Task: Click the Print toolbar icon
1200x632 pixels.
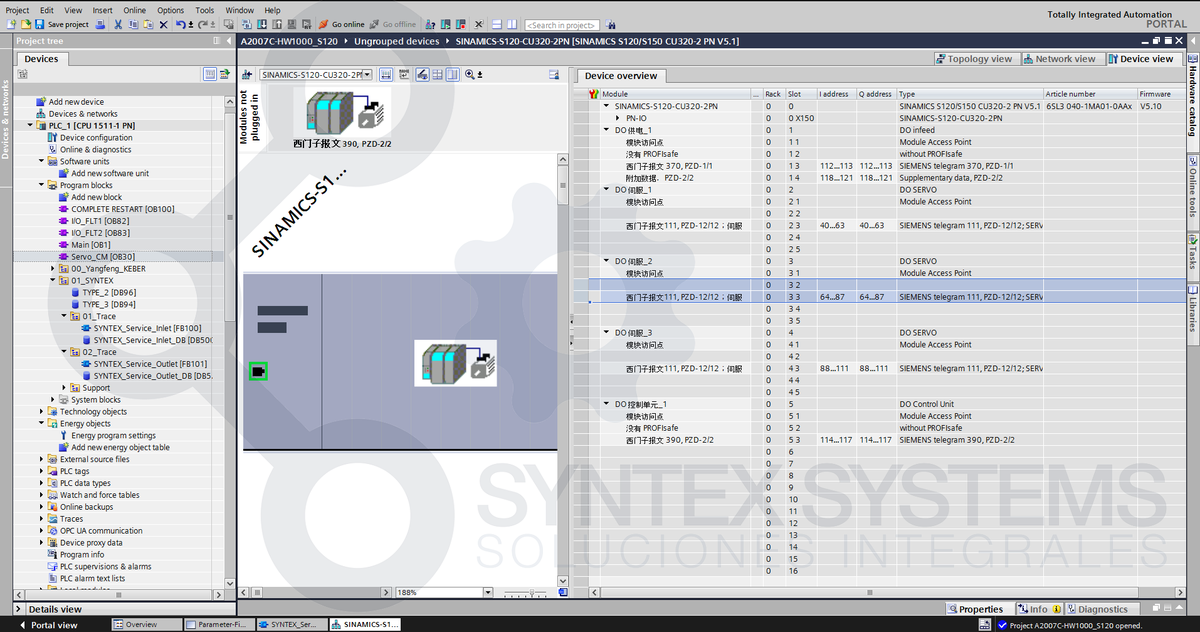Action: 101,24
